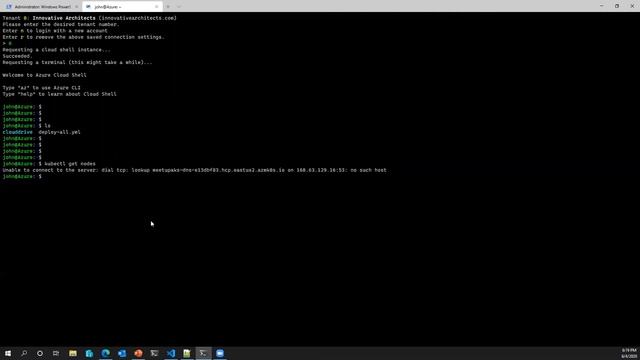640x360 pixels.
Task: Open Cortana from the taskbar
Action: pyautogui.click(x=40, y=353)
